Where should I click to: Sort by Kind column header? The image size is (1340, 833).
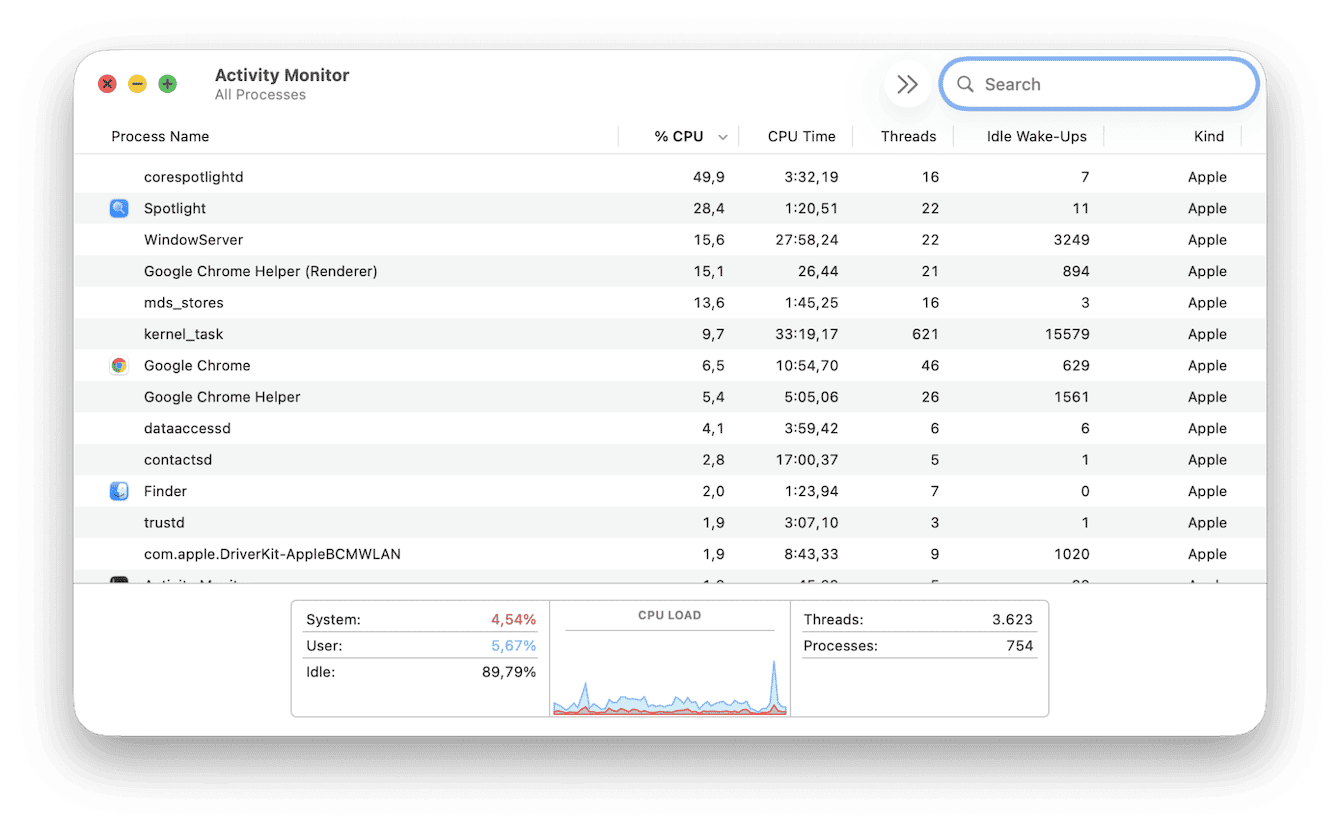1209,137
